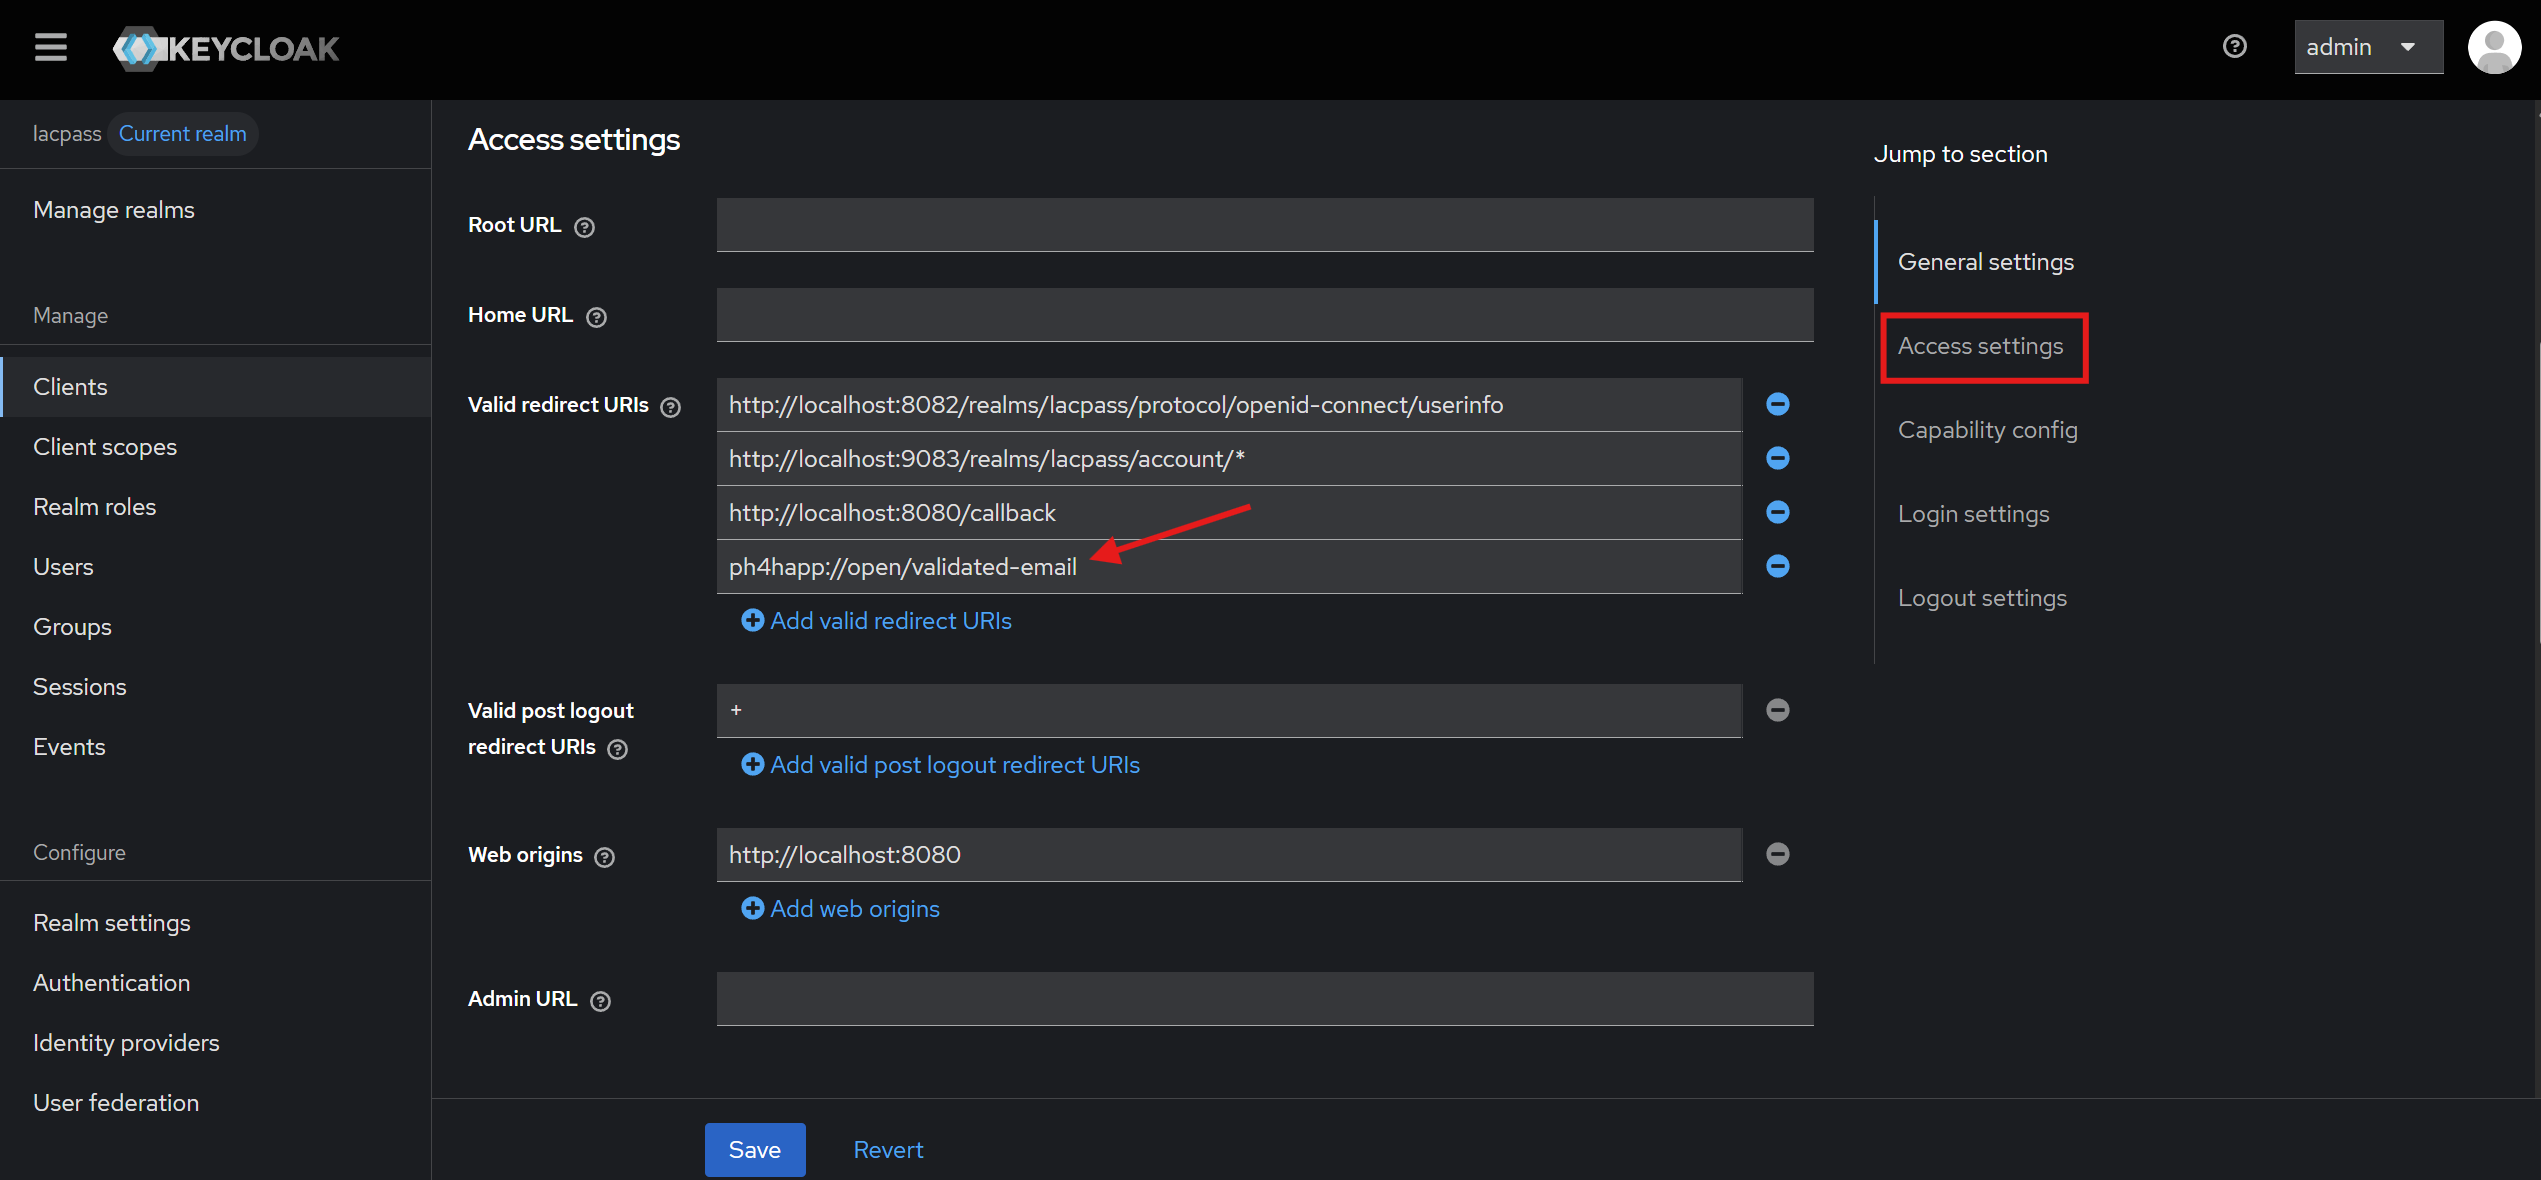The height and width of the screenshot is (1180, 2541).
Task: Edit the Web origins localhost:8080 field
Action: click(x=1229, y=855)
